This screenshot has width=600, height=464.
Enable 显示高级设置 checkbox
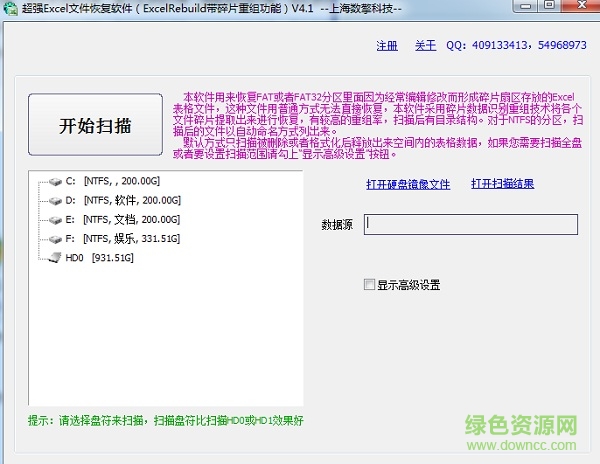369,284
